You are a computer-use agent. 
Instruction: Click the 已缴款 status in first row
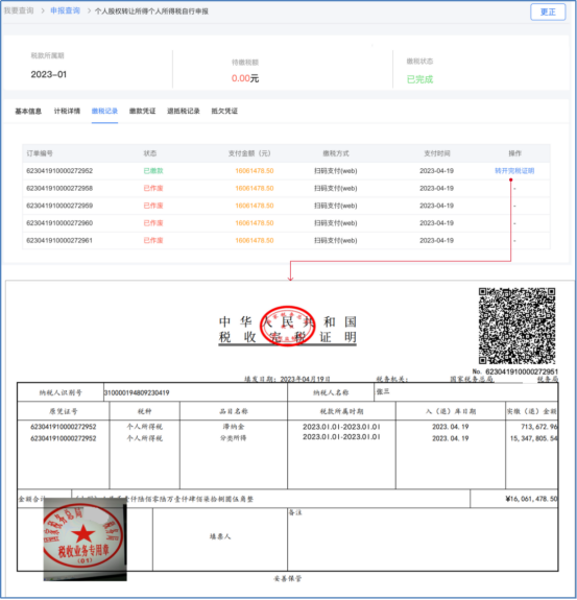coord(153,171)
